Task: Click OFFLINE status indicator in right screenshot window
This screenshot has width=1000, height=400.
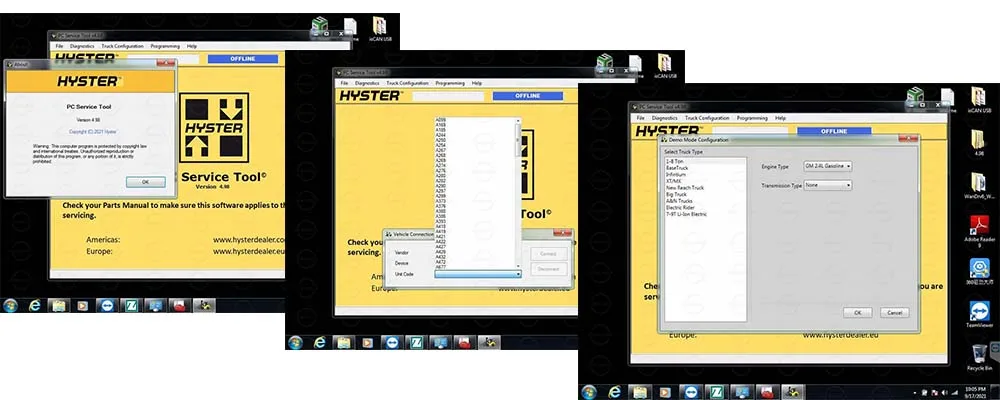Action: coord(833,131)
